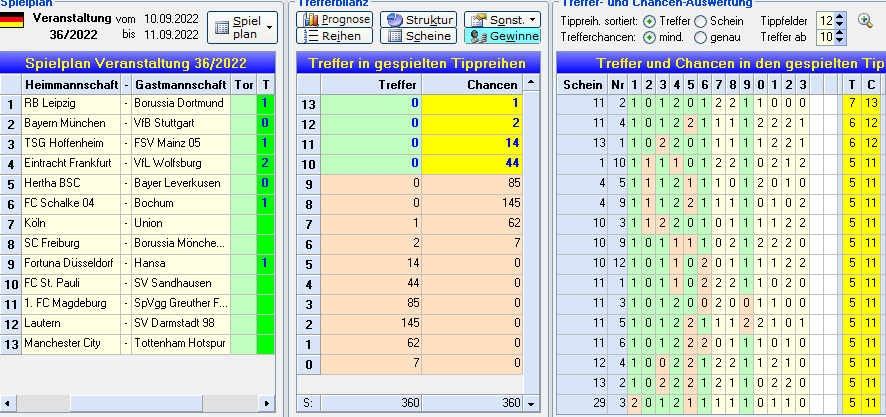Image resolution: width=886 pixels, height=417 pixels.
Task: Click Chancen value 44 in row 10
Action: pyautogui.click(x=472, y=164)
